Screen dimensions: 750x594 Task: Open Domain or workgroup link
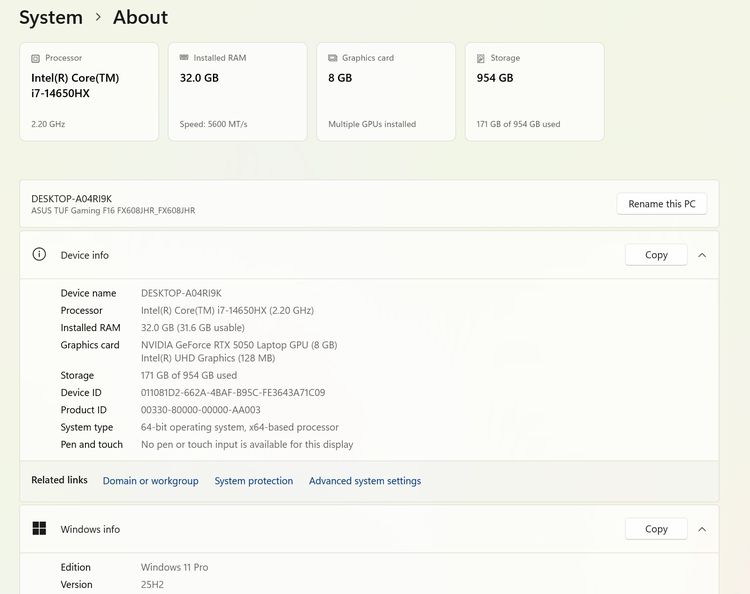click(x=150, y=481)
